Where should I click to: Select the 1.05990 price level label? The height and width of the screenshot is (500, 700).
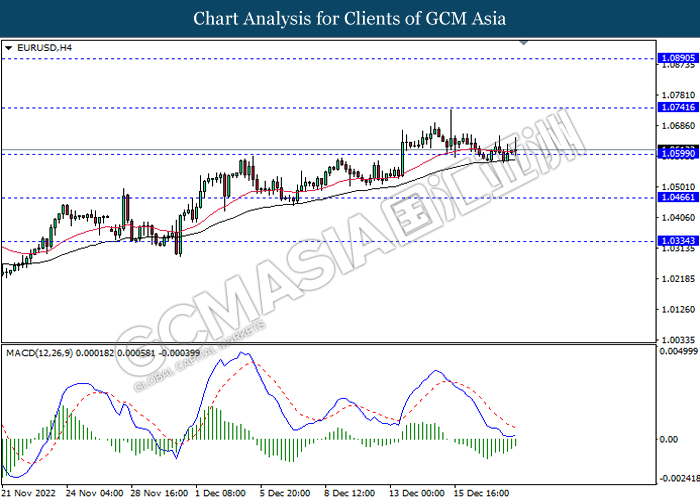click(x=678, y=154)
